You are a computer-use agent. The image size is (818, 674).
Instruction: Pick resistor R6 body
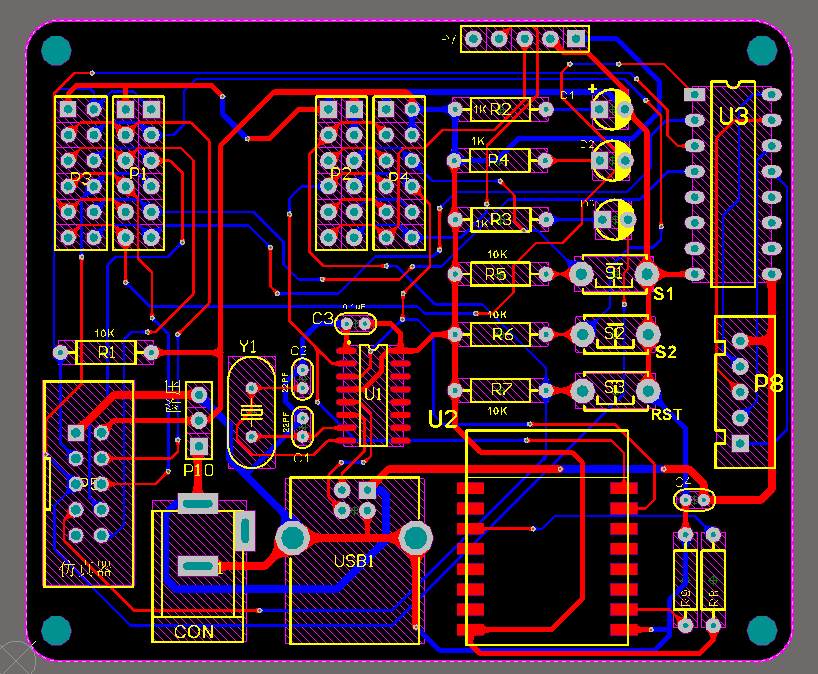click(x=500, y=334)
